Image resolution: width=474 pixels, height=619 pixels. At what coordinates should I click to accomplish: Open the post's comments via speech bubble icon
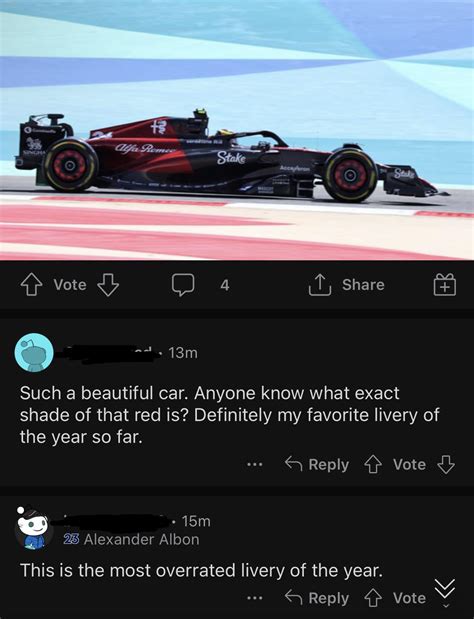point(183,285)
